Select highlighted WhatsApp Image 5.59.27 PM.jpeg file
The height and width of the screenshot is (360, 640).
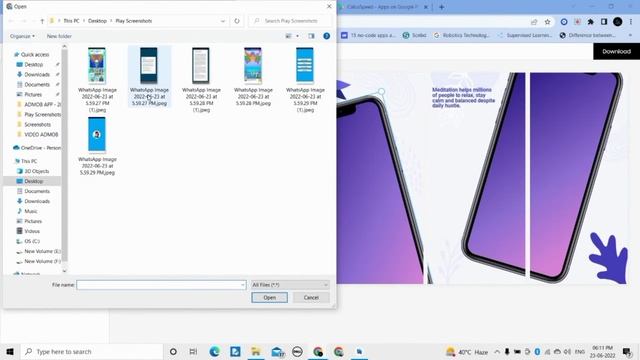click(x=149, y=76)
